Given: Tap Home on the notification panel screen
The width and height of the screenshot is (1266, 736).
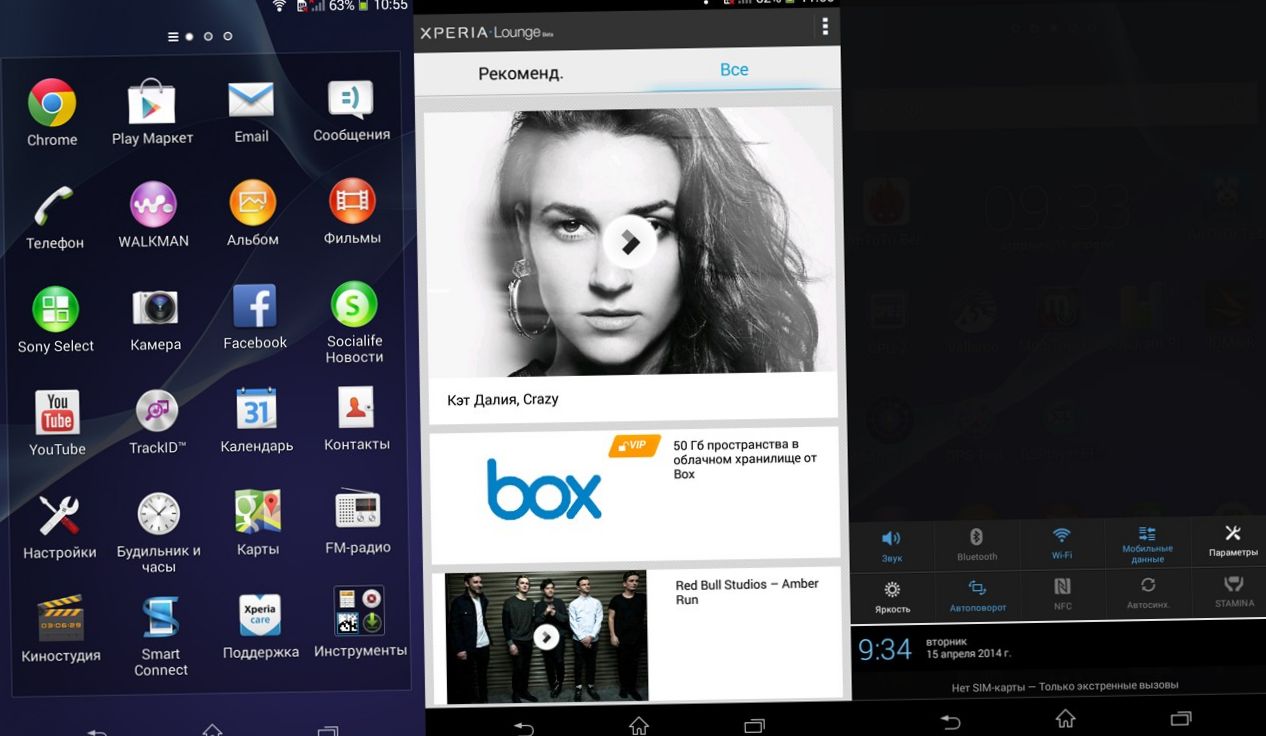Looking at the screenshot, I should (1066, 719).
